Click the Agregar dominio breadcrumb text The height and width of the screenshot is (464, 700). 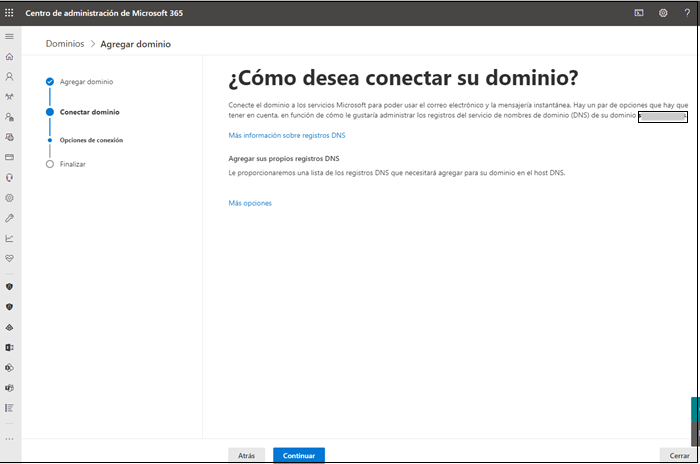(135, 44)
